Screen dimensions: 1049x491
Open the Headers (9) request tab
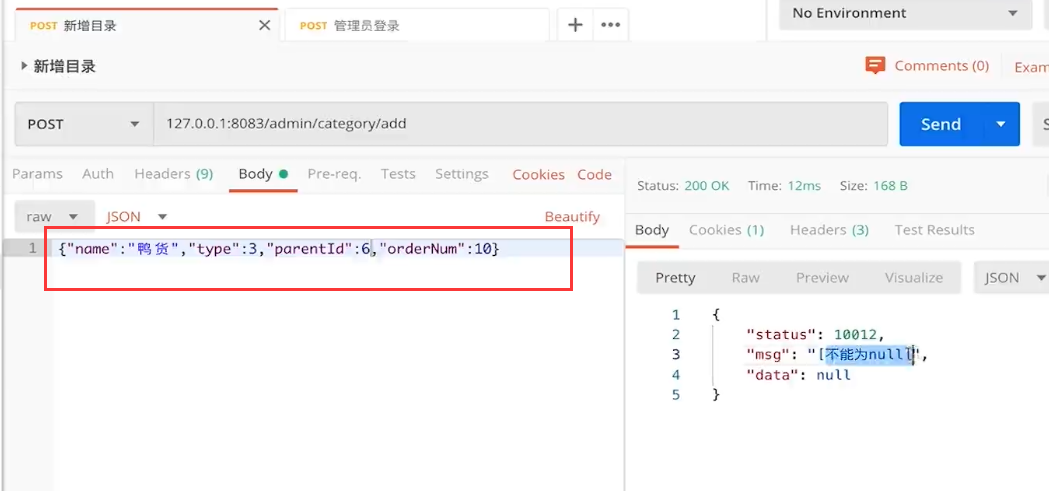tap(174, 174)
